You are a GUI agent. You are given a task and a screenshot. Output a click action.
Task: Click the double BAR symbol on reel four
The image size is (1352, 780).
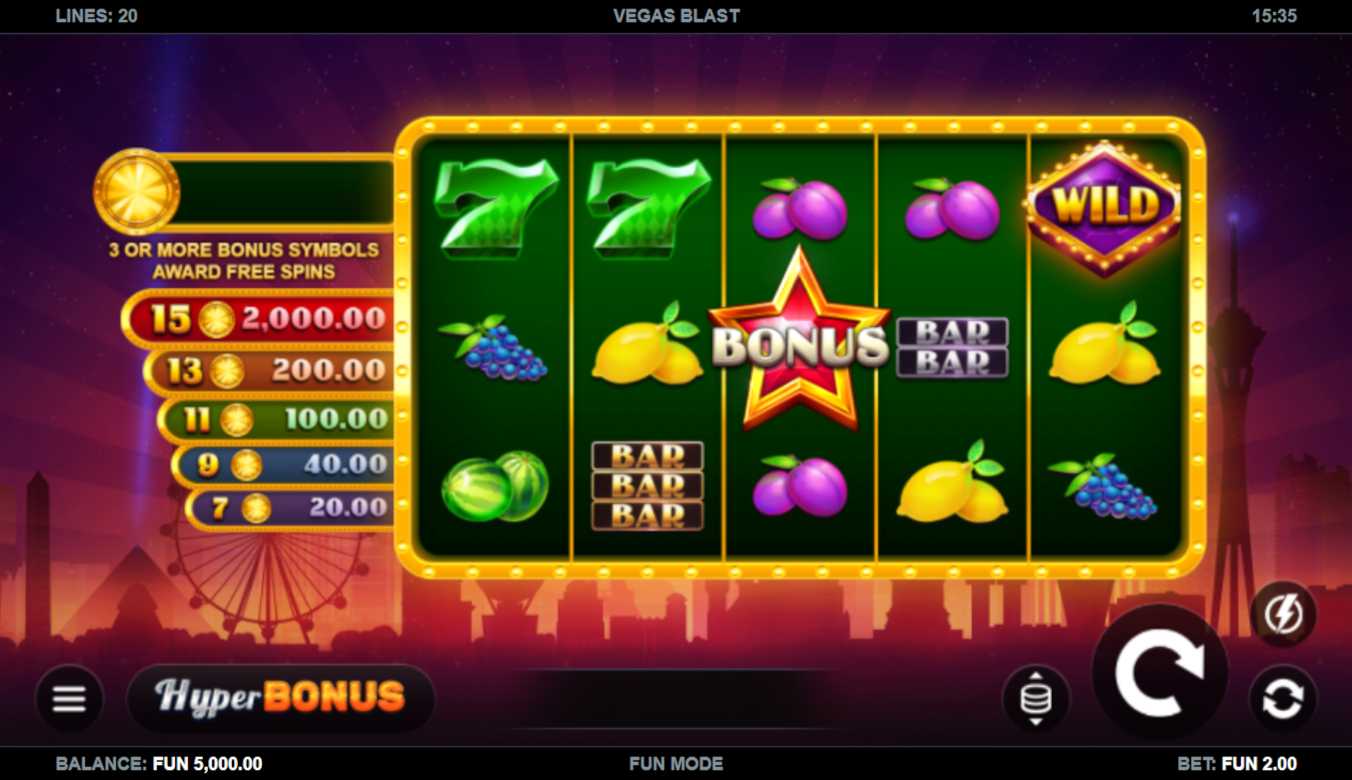click(952, 348)
